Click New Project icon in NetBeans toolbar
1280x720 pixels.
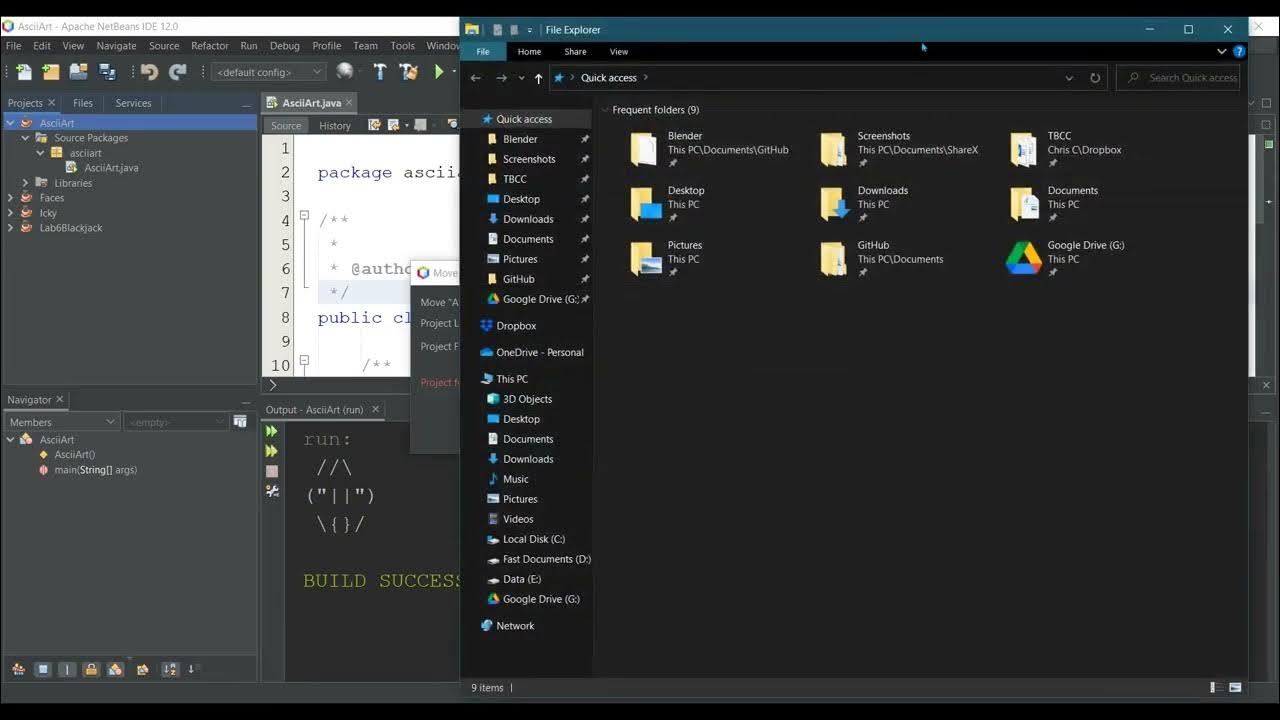[x=51, y=72]
